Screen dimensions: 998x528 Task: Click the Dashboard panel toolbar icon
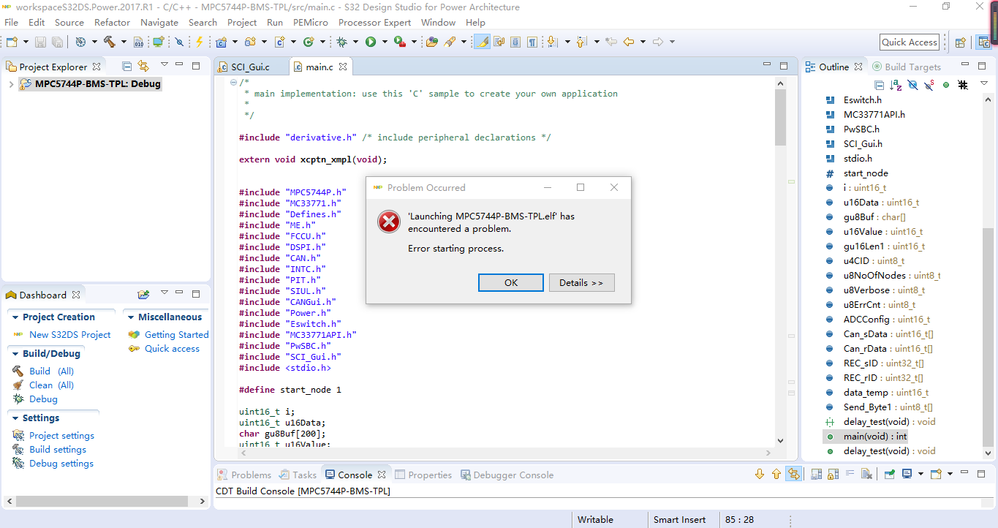[x=143, y=295]
